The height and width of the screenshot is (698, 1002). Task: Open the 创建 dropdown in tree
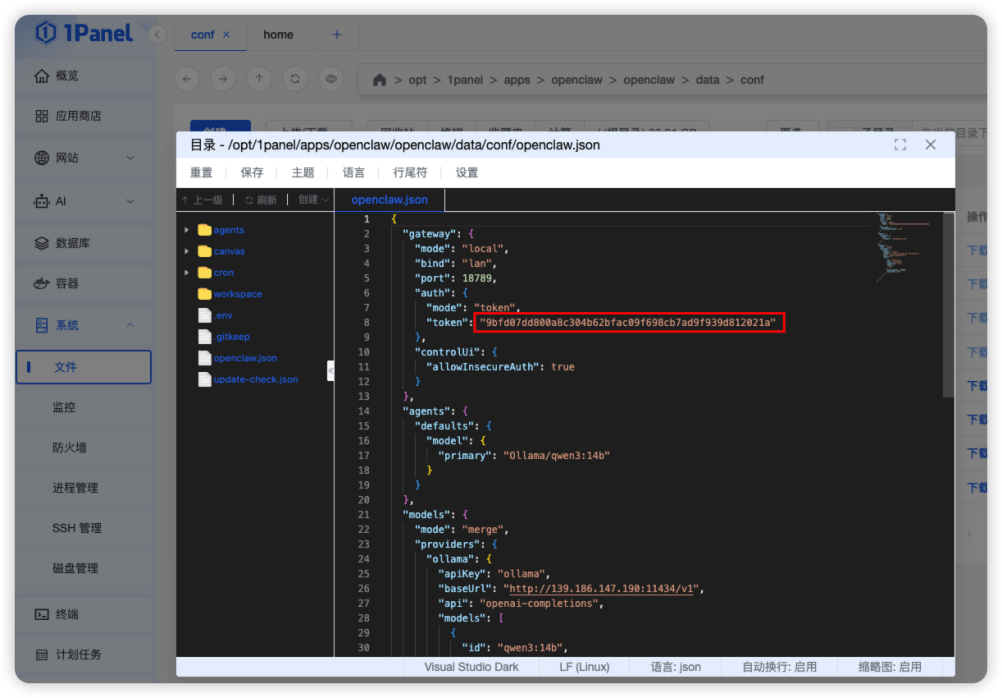pyautogui.click(x=314, y=200)
